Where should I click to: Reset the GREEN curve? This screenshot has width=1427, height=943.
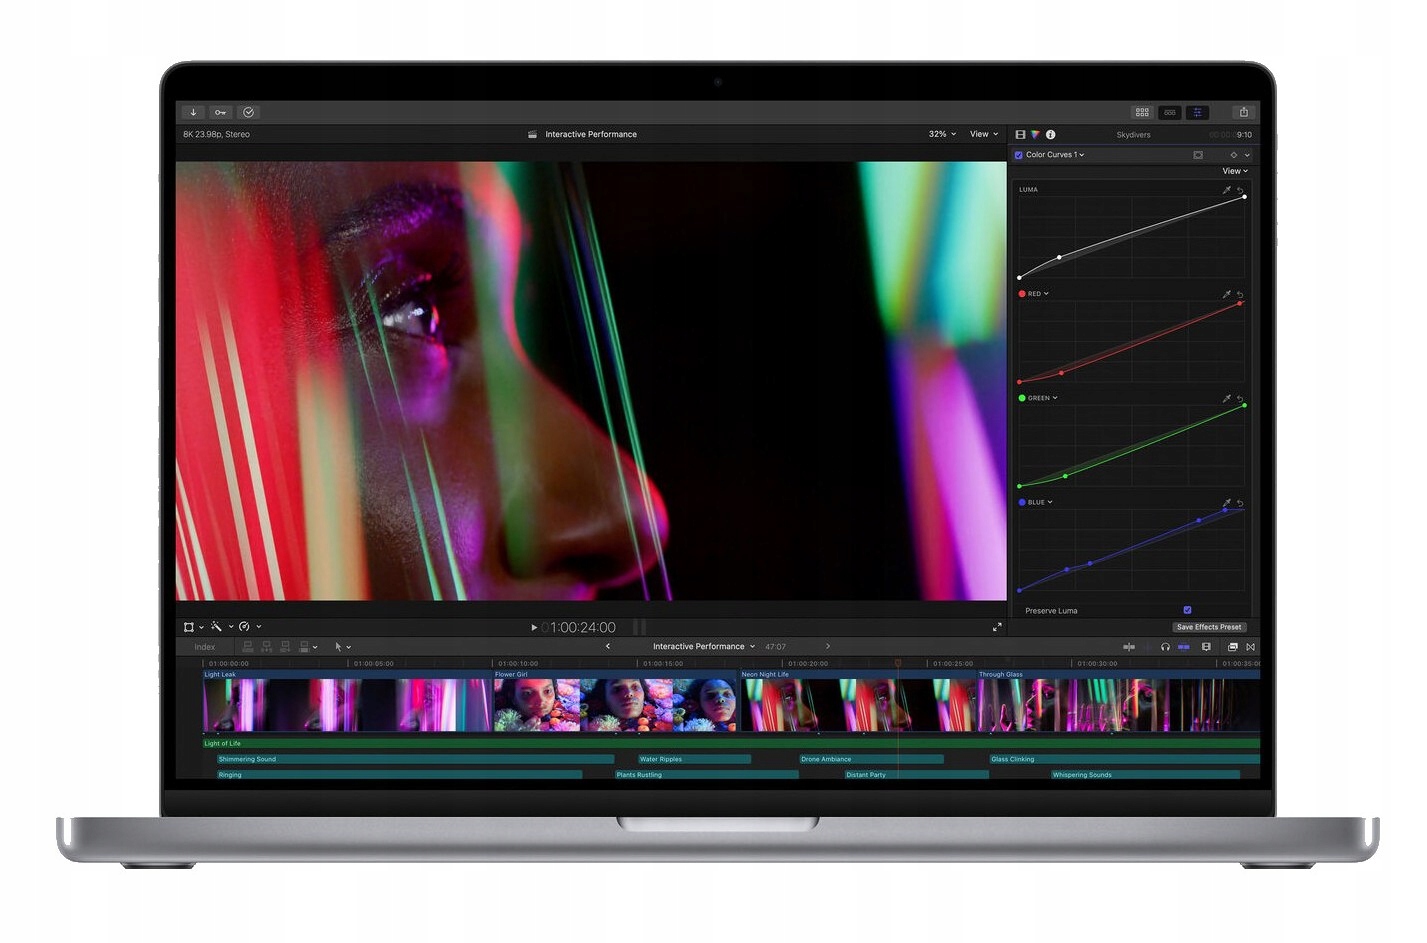(x=1240, y=399)
